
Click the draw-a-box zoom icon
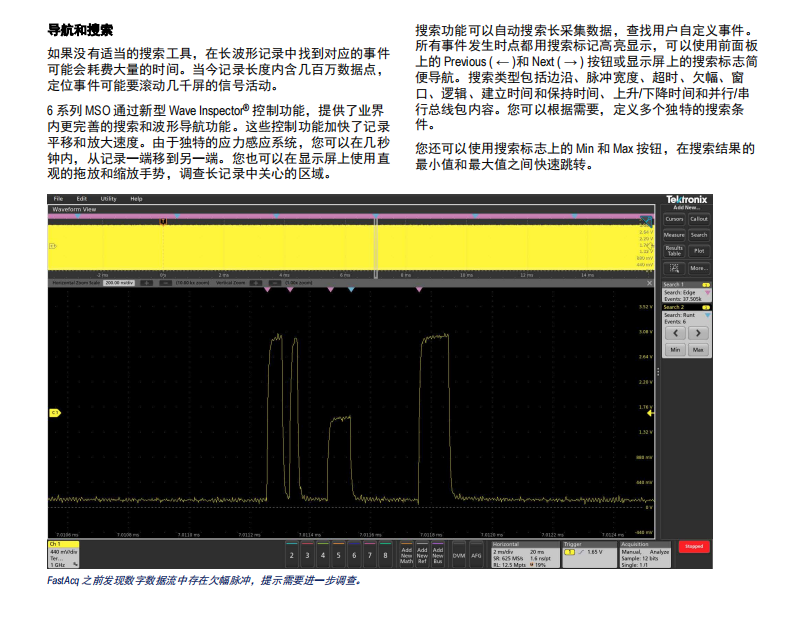(x=674, y=268)
